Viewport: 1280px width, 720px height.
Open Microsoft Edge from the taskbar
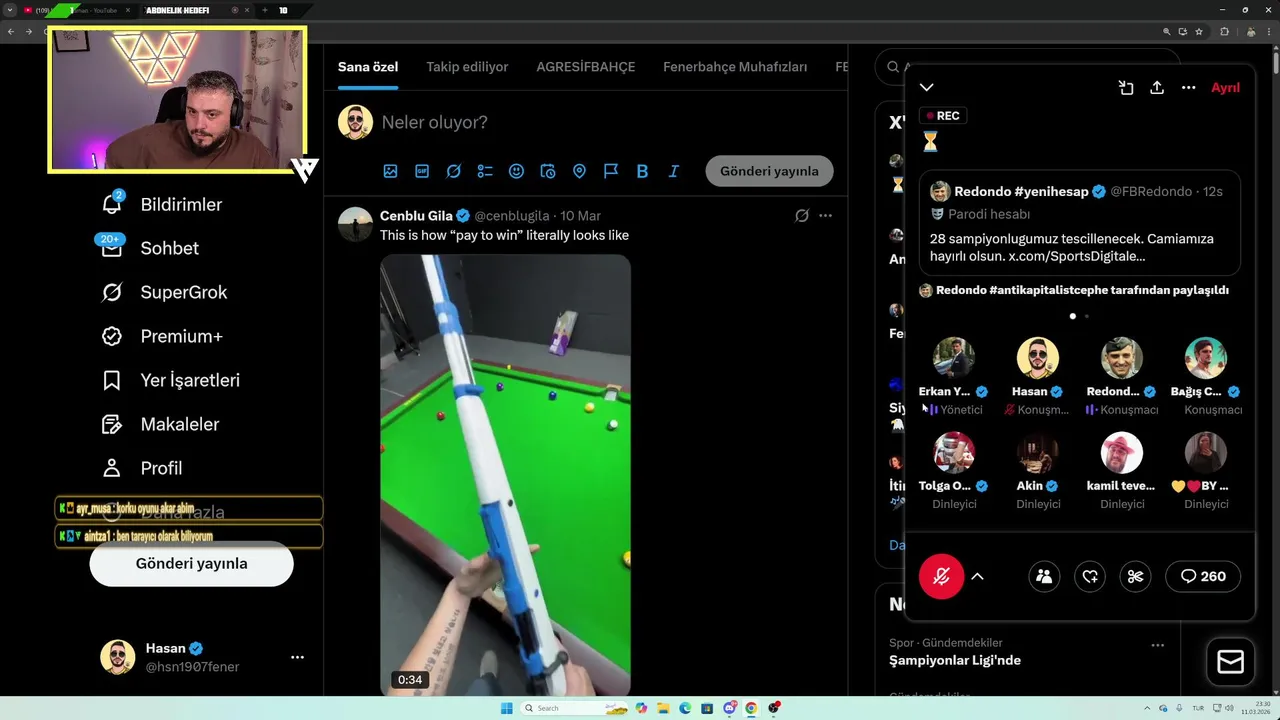click(x=685, y=708)
